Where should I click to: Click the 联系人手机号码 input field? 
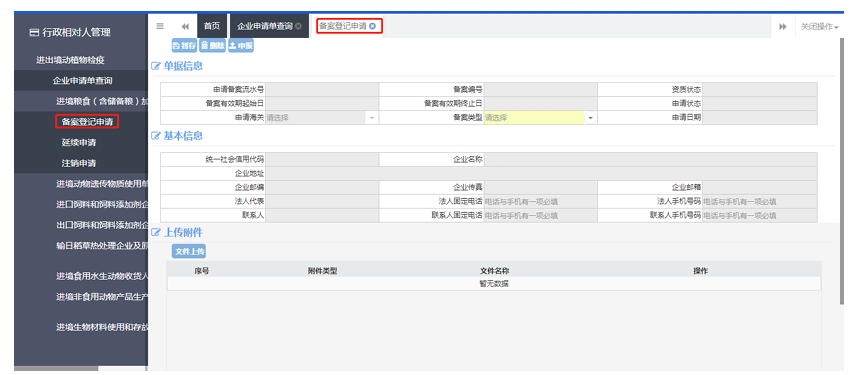coord(759,215)
